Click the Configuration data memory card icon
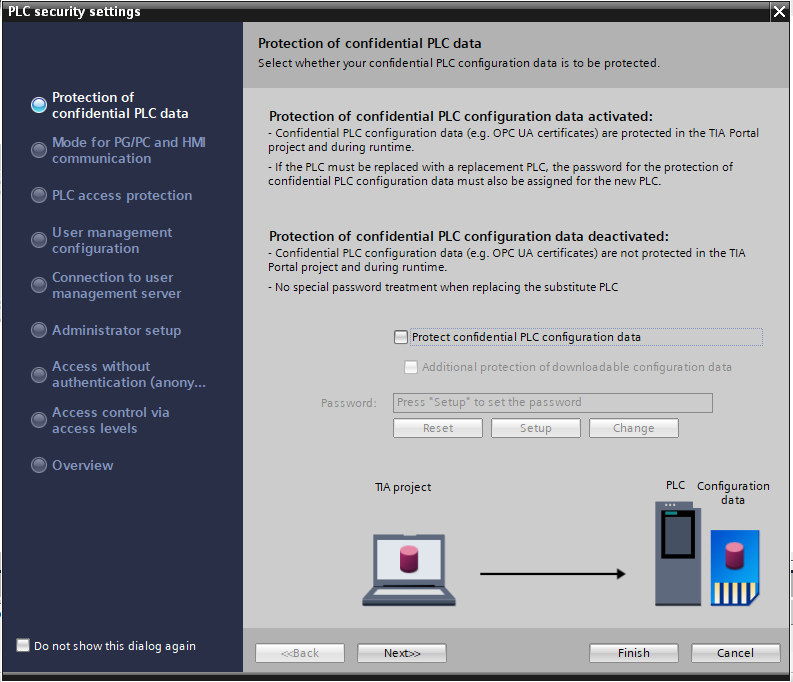This screenshot has width=793, height=682. [x=735, y=567]
